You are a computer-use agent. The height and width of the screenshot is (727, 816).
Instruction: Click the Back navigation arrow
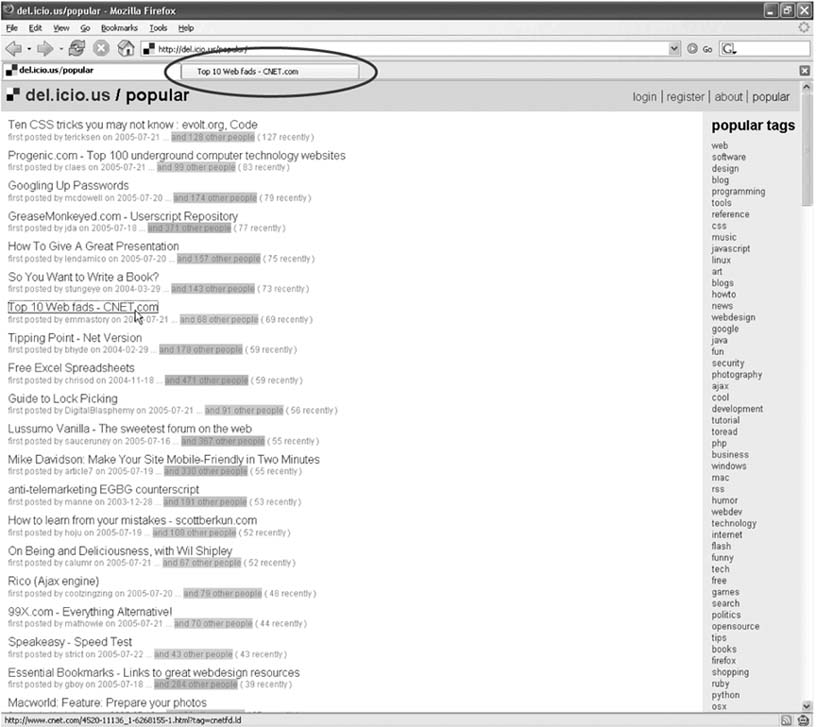[x=14, y=48]
